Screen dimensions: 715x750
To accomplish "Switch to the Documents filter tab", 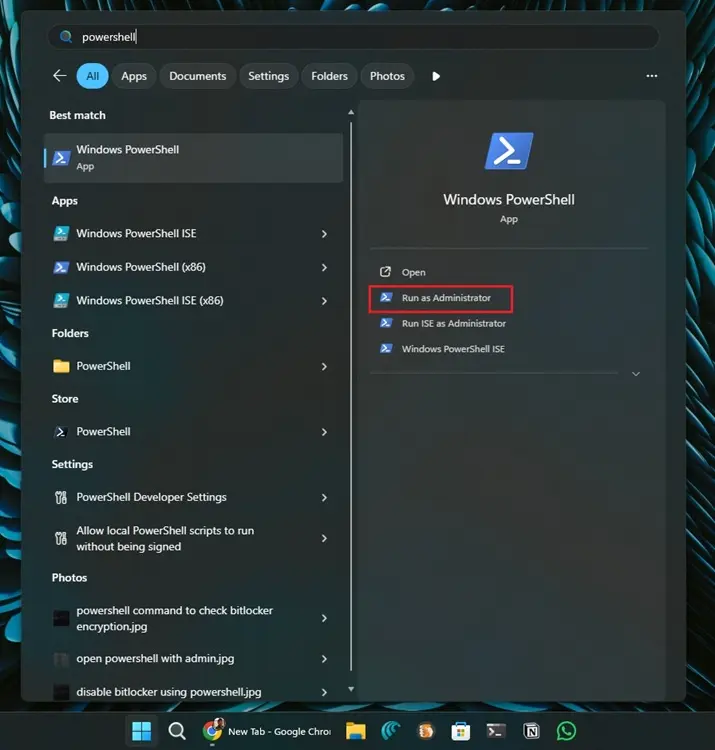I will coord(198,76).
